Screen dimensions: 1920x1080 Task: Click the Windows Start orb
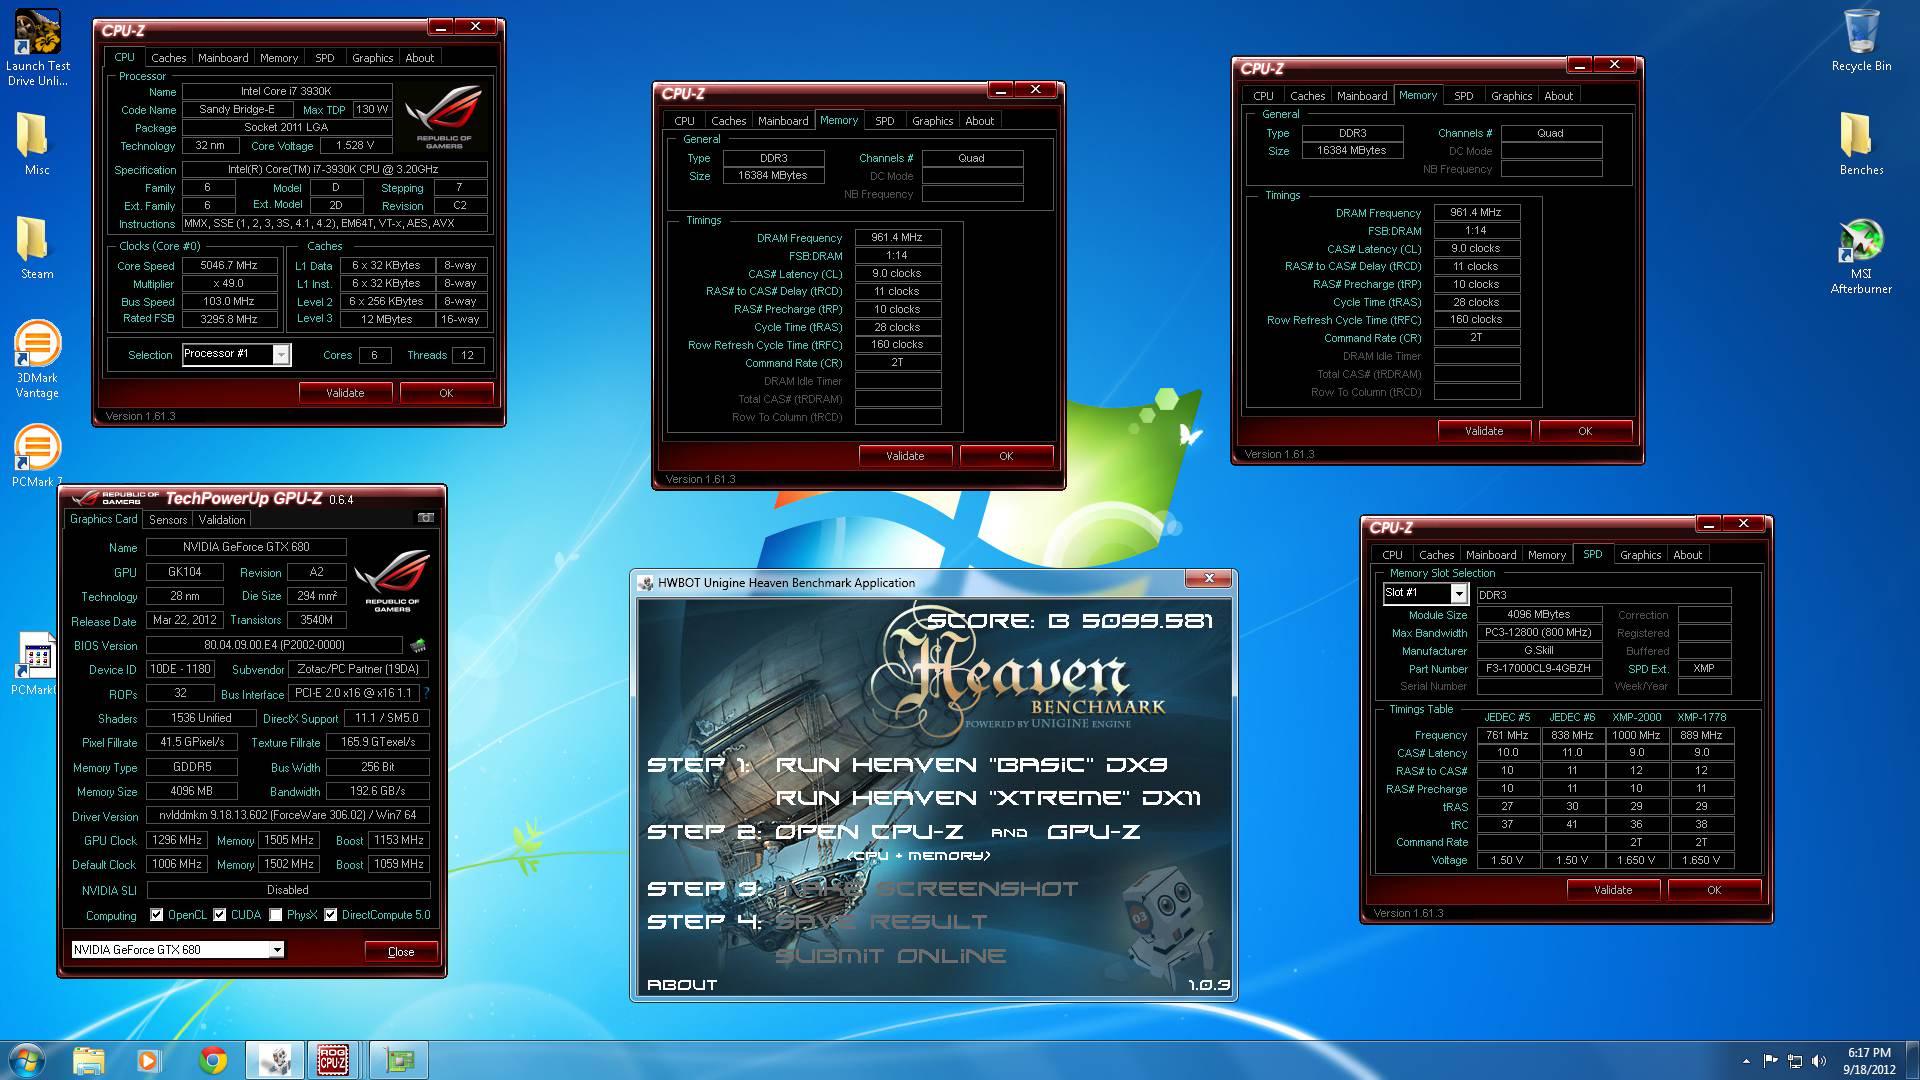coord(27,1060)
